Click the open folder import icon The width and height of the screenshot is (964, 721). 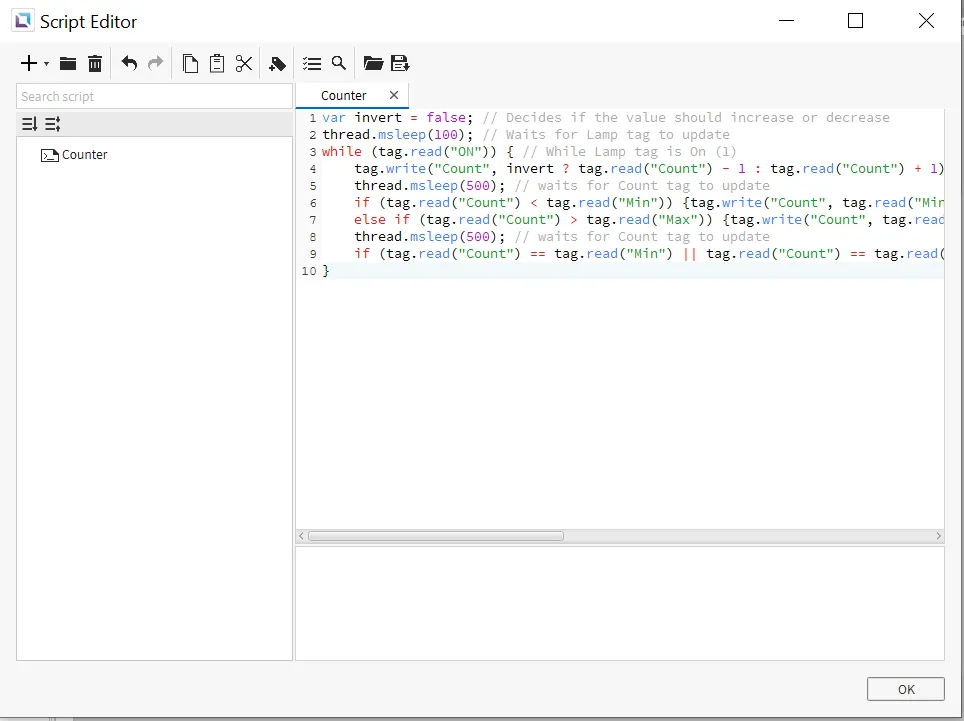(373, 64)
